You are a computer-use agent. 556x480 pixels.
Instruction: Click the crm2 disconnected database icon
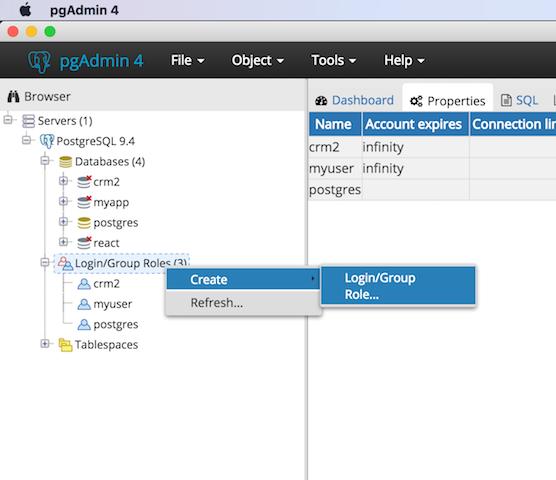[x=84, y=182]
